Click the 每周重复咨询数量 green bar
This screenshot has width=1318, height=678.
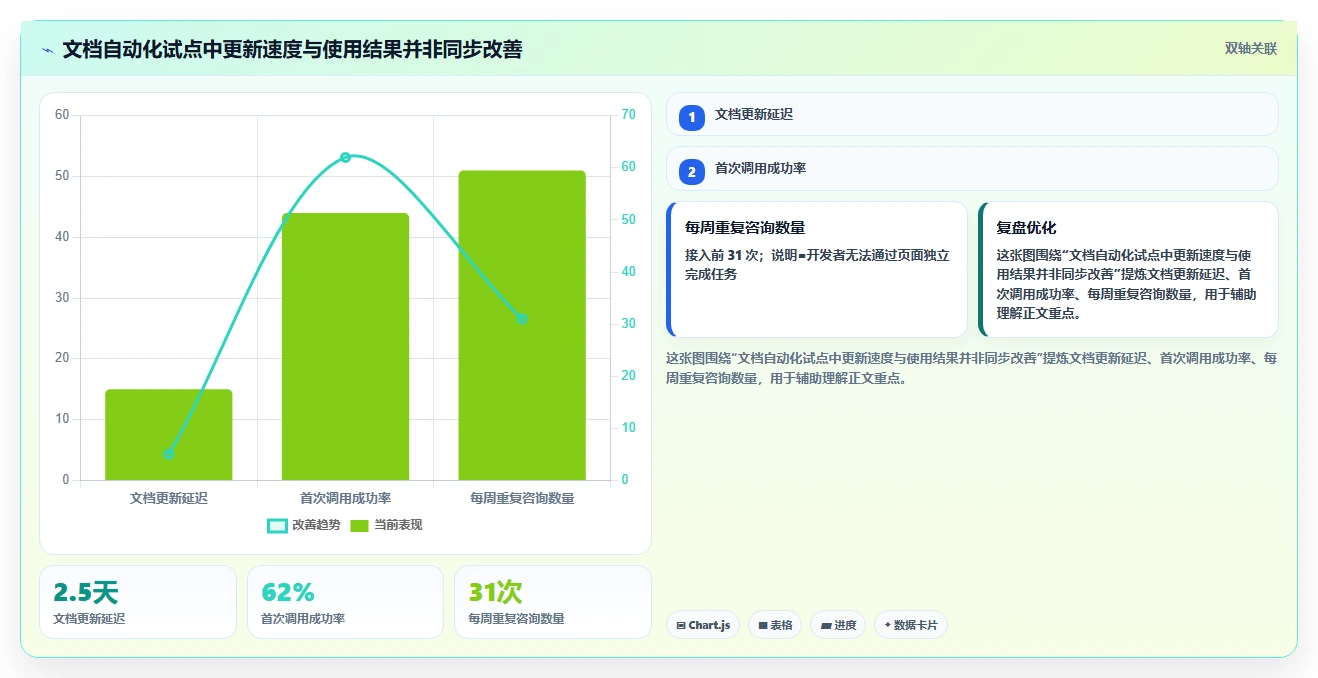click(522, 325)
